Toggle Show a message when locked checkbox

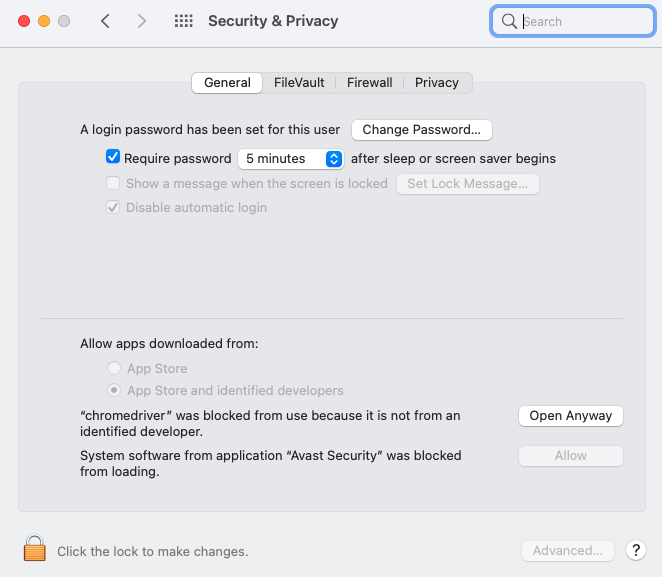113,183
